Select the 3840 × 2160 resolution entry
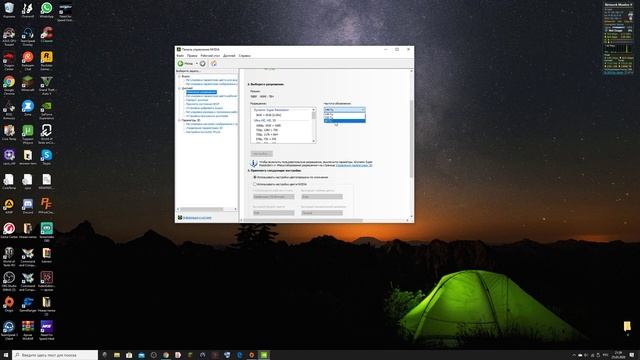 (x=268, y=115)
